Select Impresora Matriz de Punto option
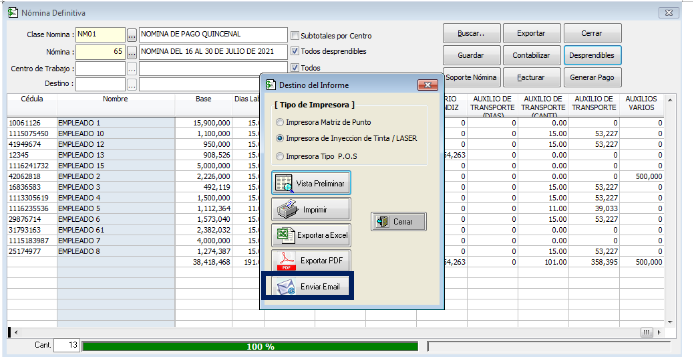The height and width of the screenshot is (364, 693). (280, 122)
